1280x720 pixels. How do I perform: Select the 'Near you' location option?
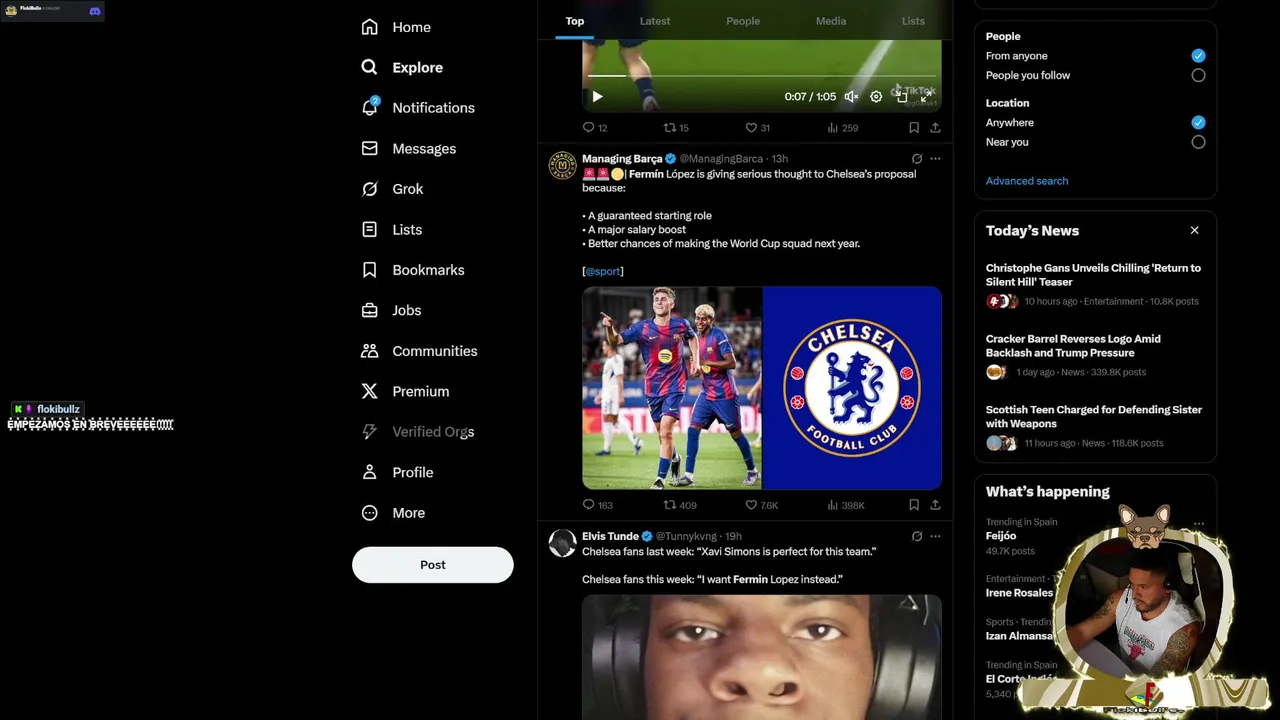coord(1198,142)
